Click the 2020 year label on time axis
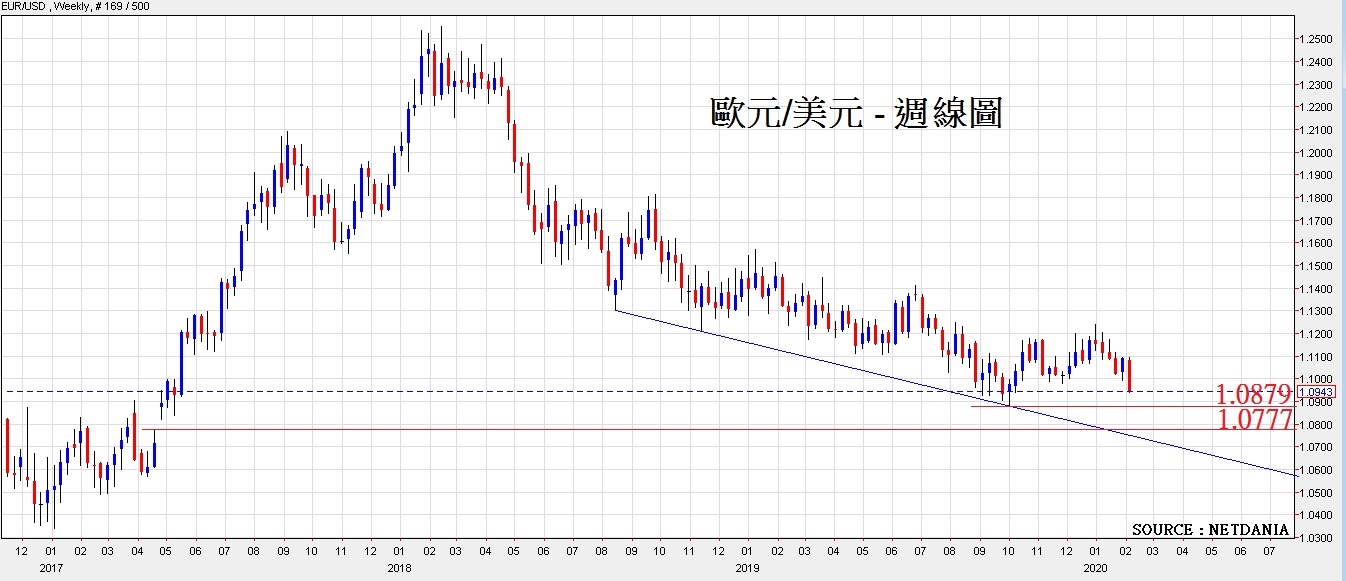The height and width of the screenshot is (581, 1346). coord(1094,568)
